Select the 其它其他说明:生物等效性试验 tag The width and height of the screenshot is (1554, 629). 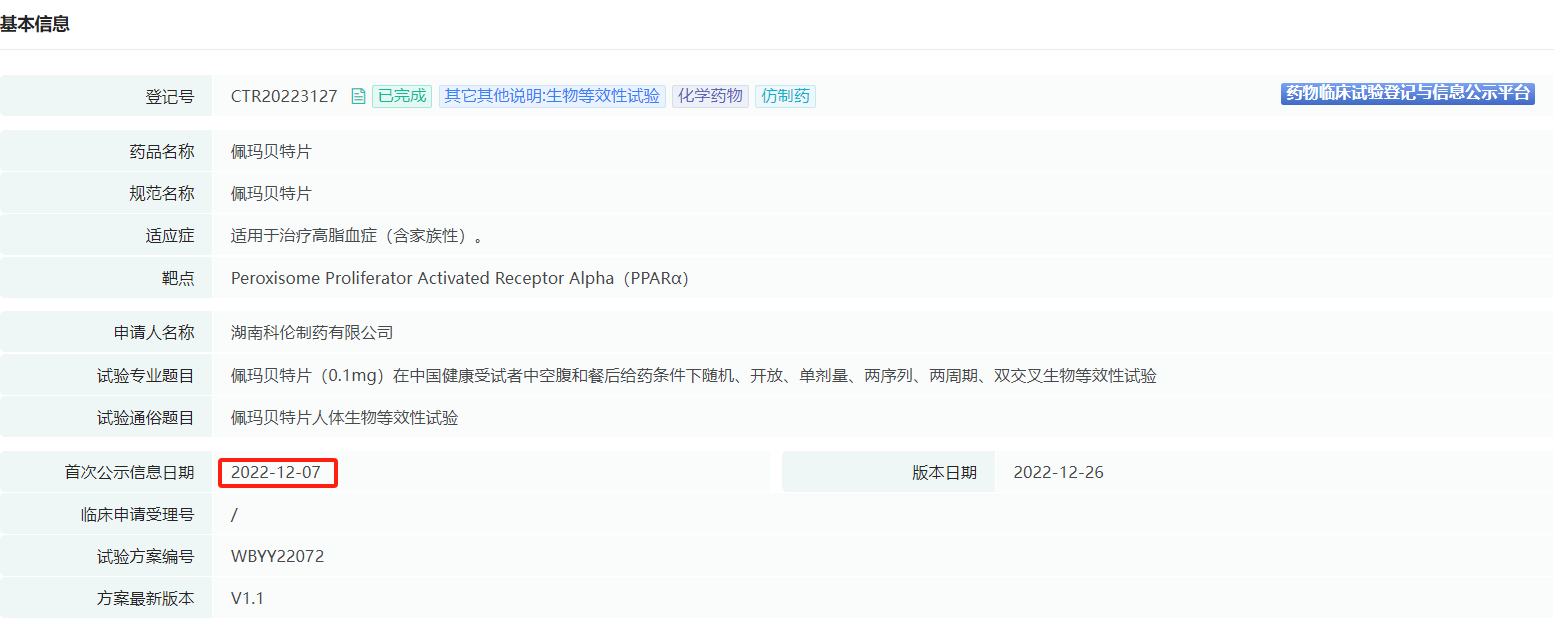552,97
